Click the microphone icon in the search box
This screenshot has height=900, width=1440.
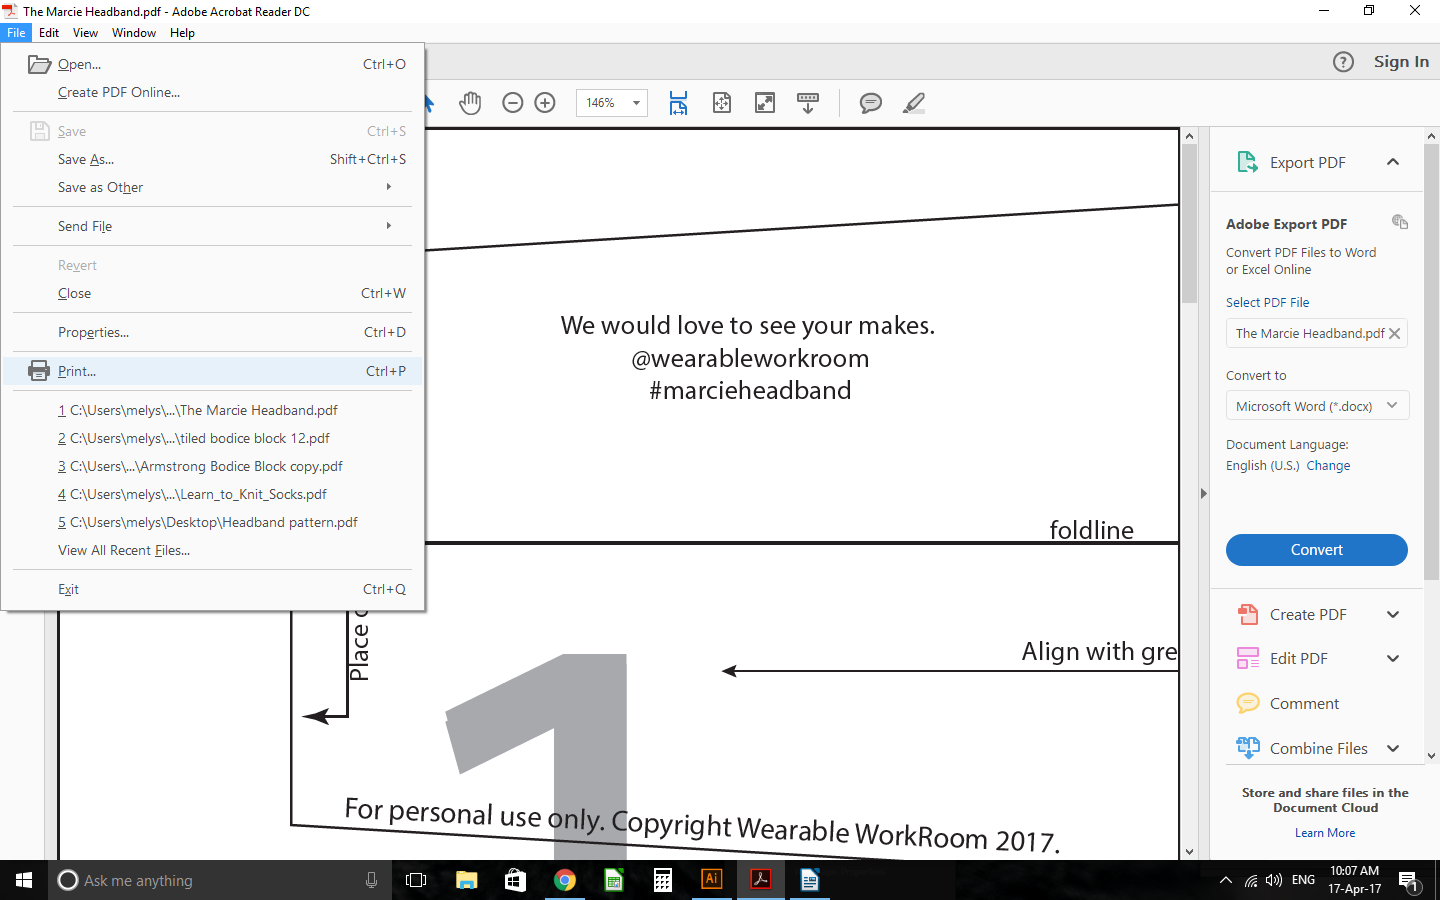point(371,880)
